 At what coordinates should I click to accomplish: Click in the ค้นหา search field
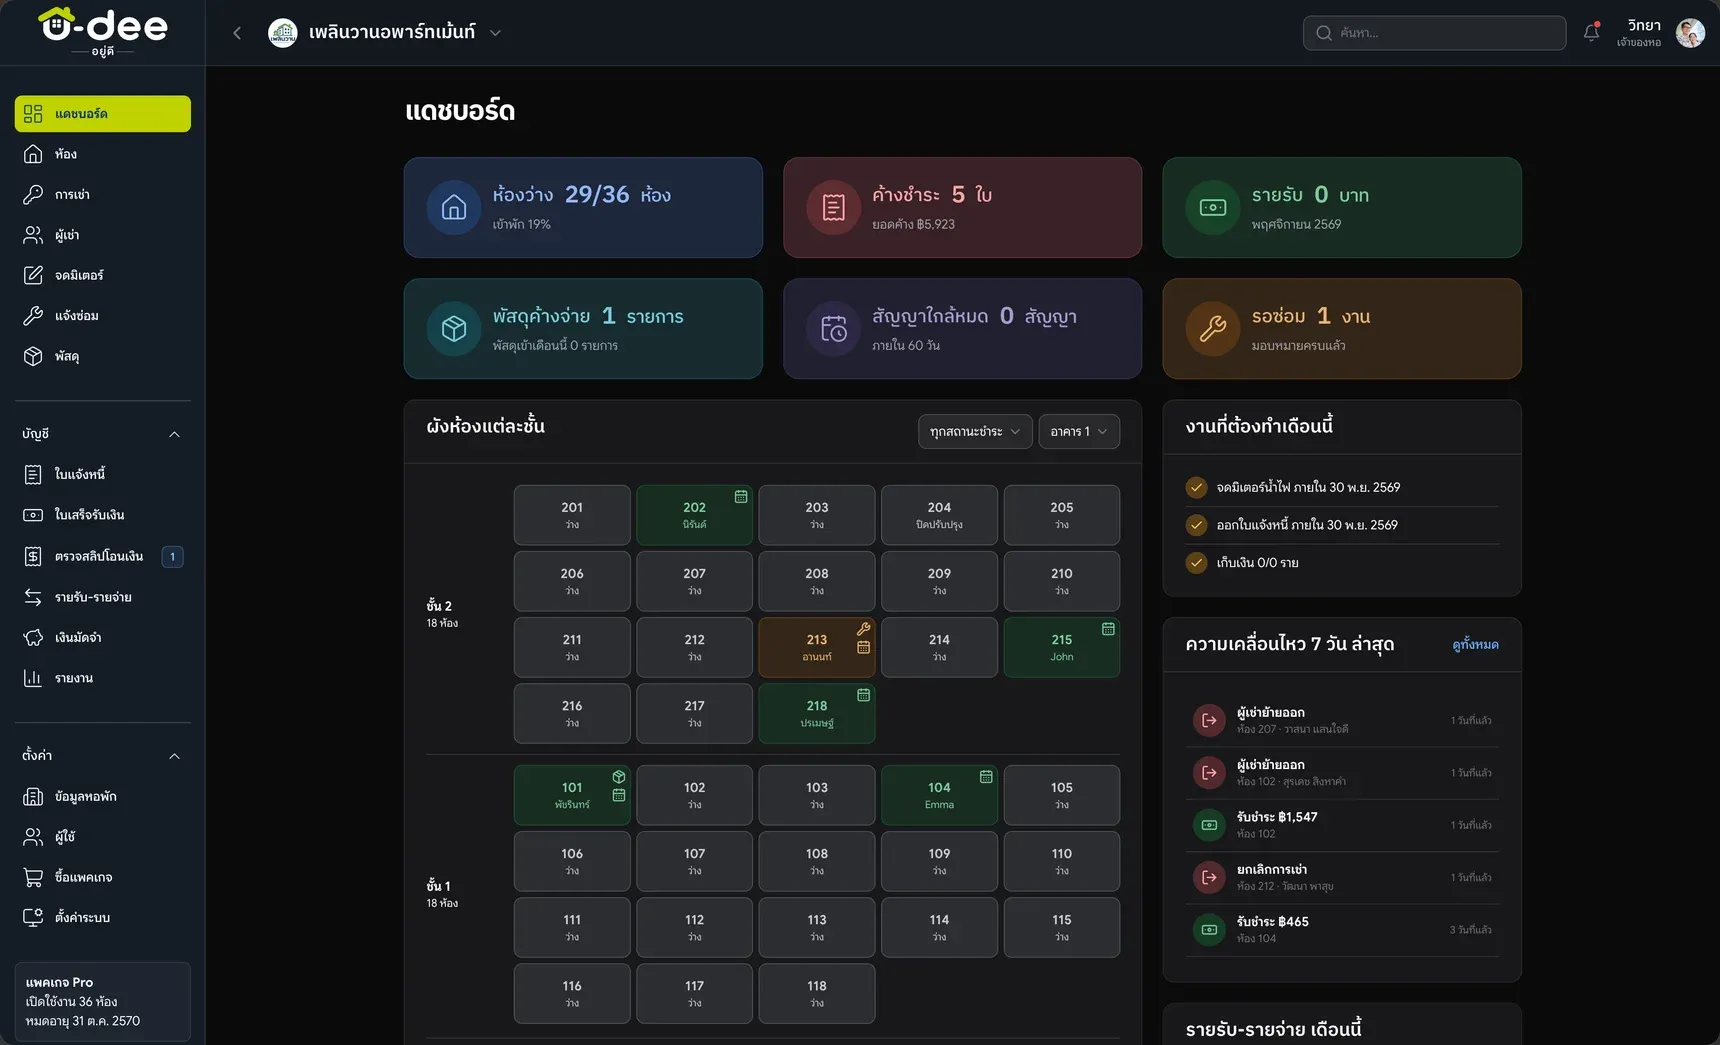pyautogui.click(x=1434, y=33)
